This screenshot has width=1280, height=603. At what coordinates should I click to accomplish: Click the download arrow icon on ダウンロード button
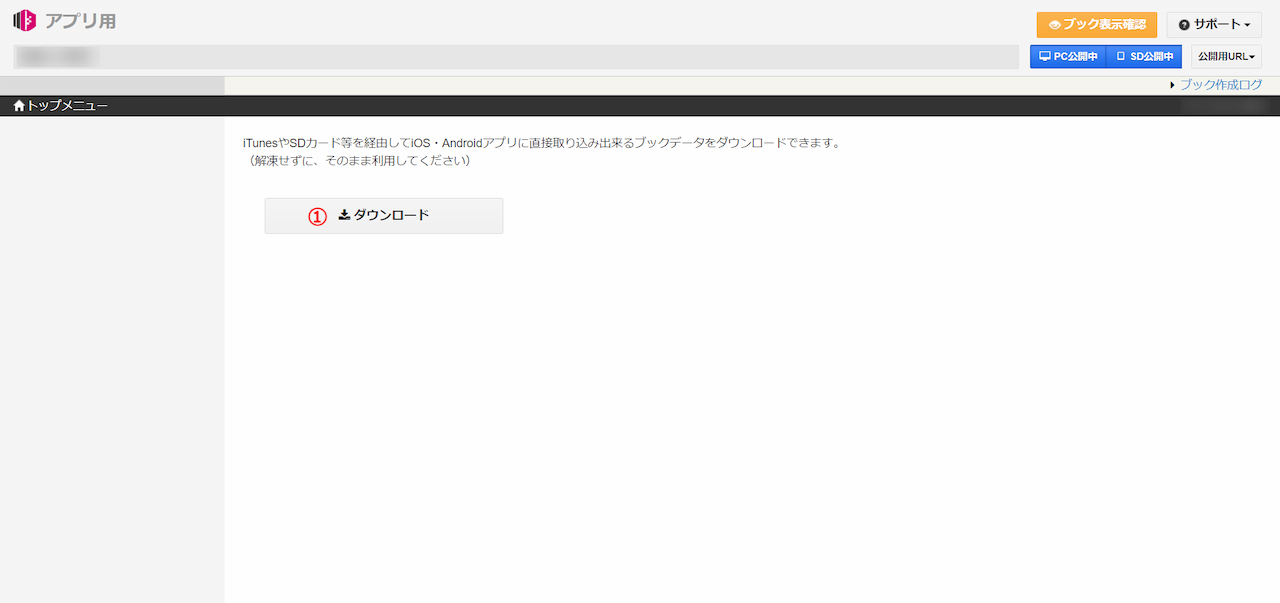pyautogui.click(x=345, y=214)
